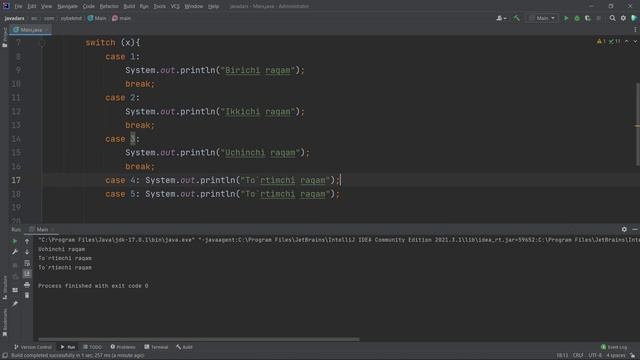640x360 pixels.
Task: Open the Help menu
Action: pos(213,7)
